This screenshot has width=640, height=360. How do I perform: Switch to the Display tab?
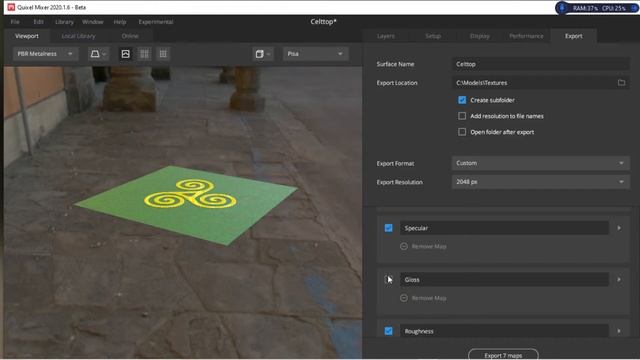click(480, 36)
